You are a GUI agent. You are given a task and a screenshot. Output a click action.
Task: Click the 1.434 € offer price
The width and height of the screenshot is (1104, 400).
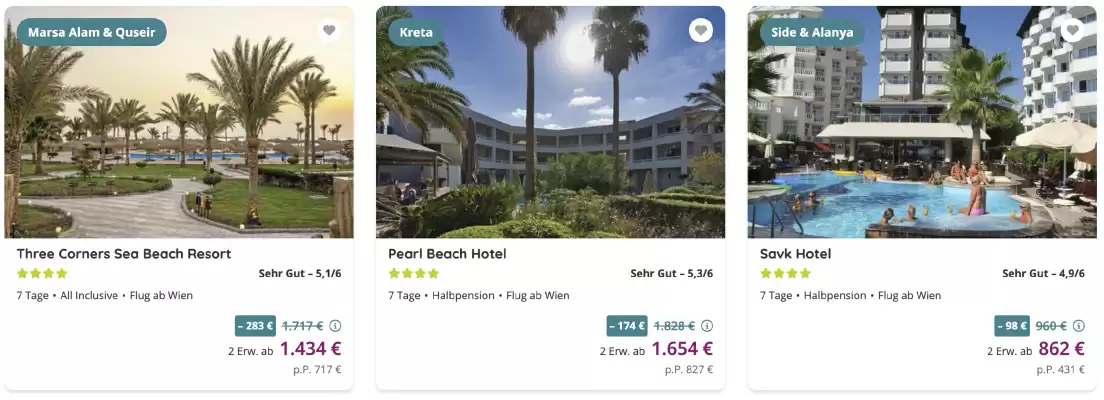pos(310,349)
